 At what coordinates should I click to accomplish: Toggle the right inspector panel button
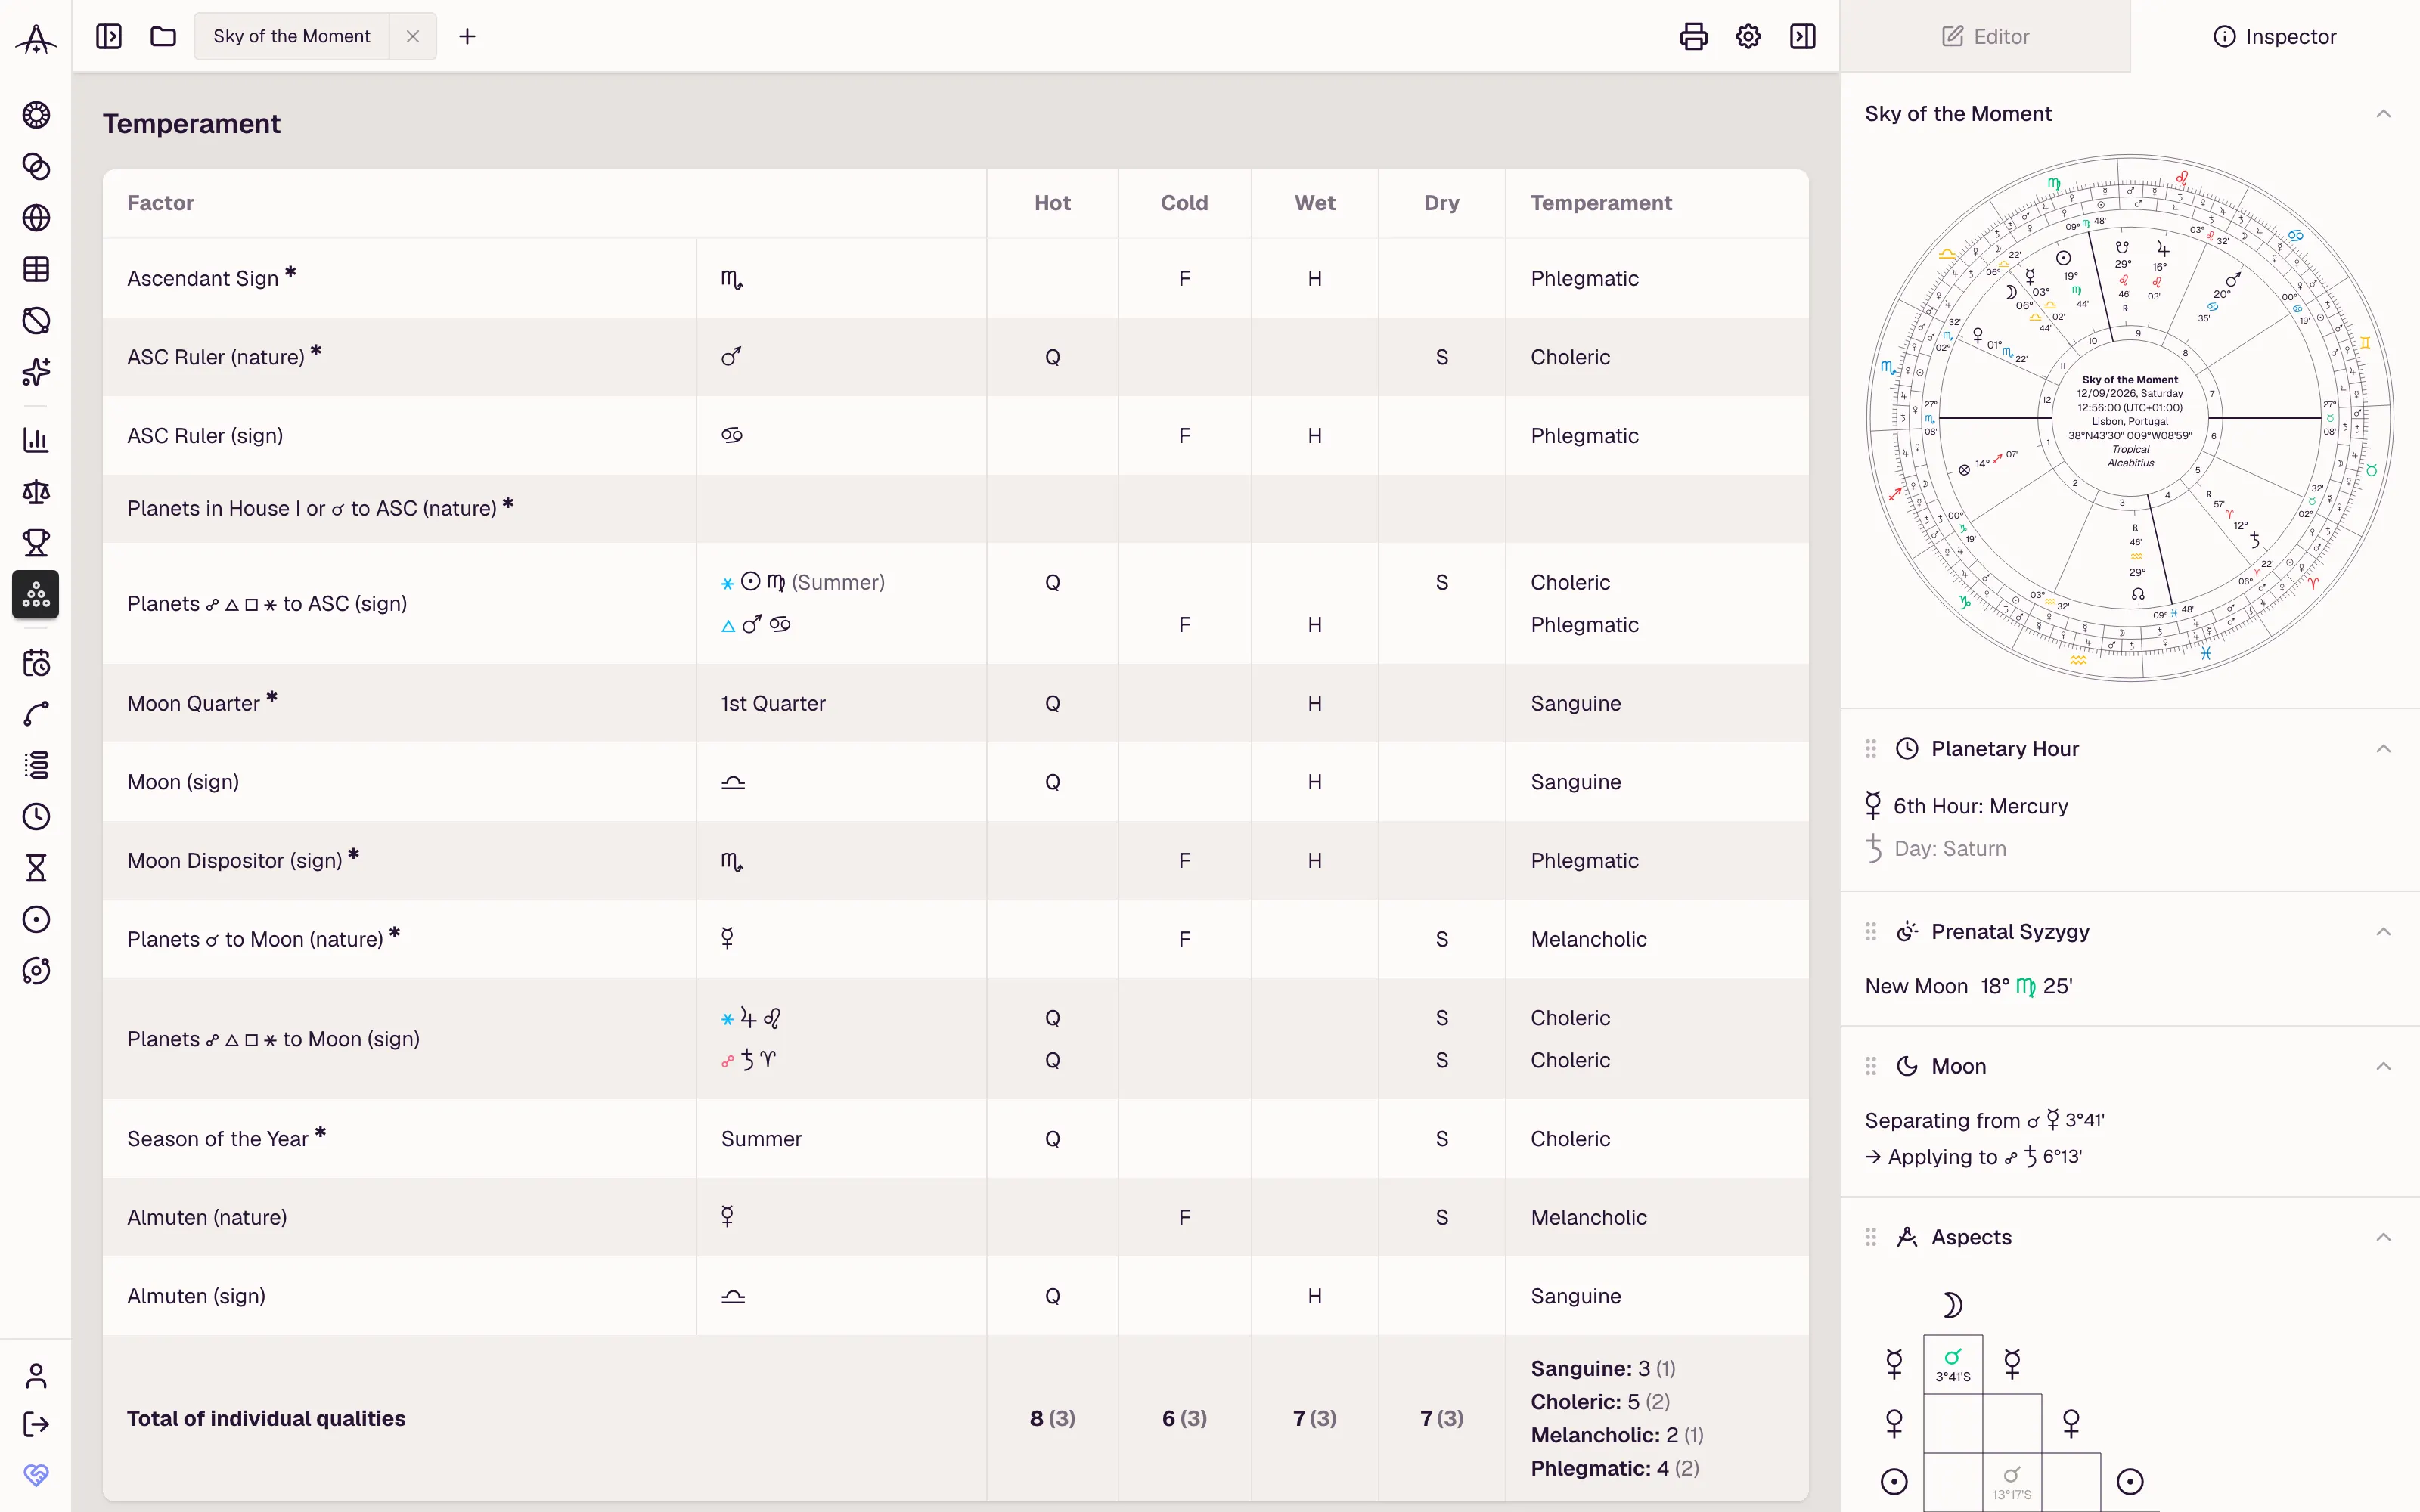[x=1803, y=37]
